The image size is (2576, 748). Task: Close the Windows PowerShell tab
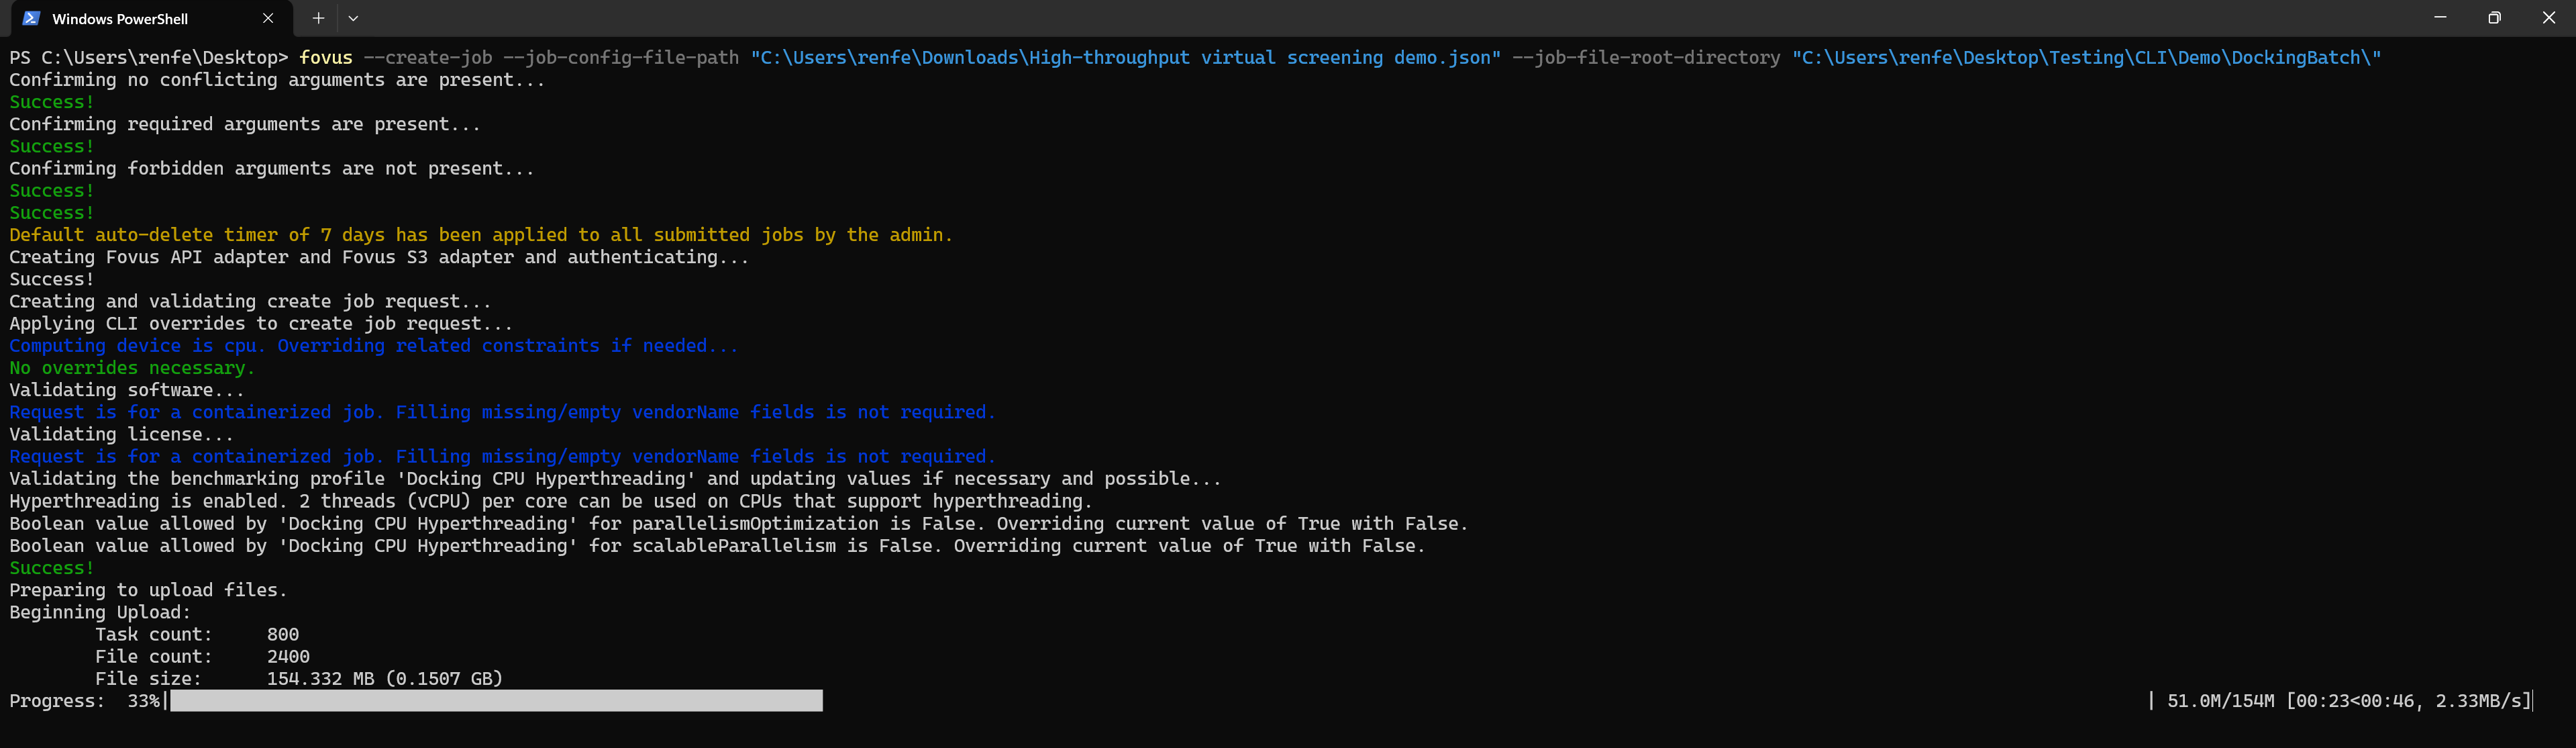pos(268,18)
